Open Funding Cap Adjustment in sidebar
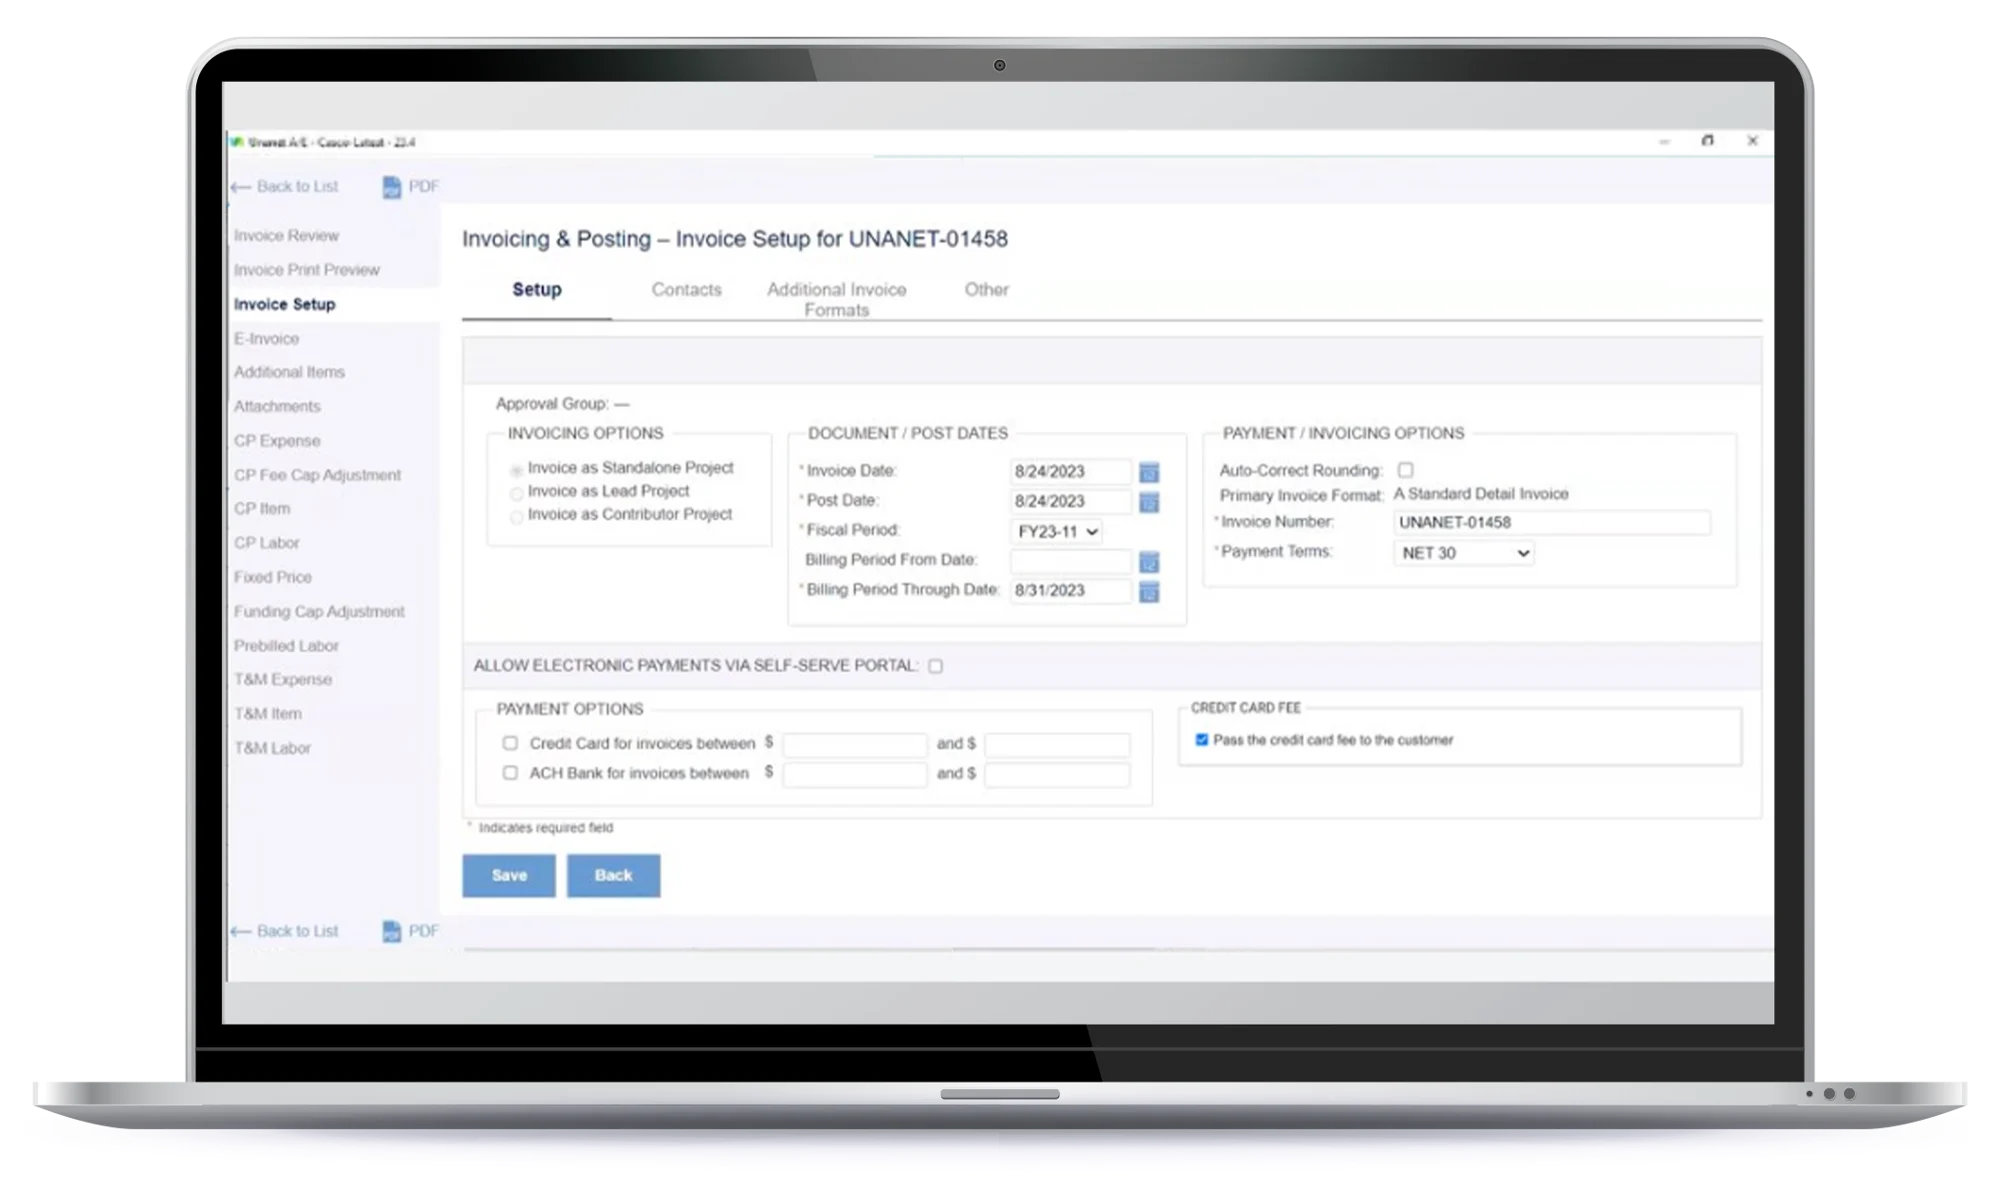Screen dimensions: 2000x1194 pyautogui.click(x=319, y=612)
